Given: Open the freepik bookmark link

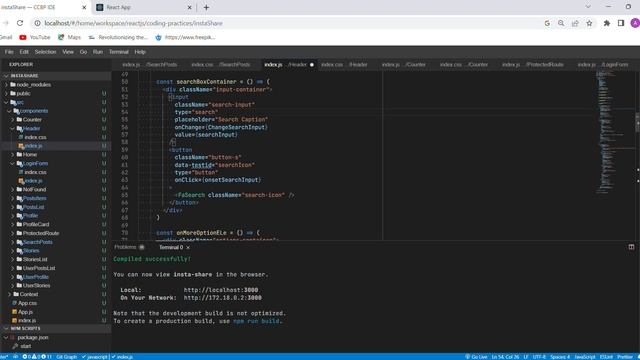Looking at the screenshot, I should (185, 37).
